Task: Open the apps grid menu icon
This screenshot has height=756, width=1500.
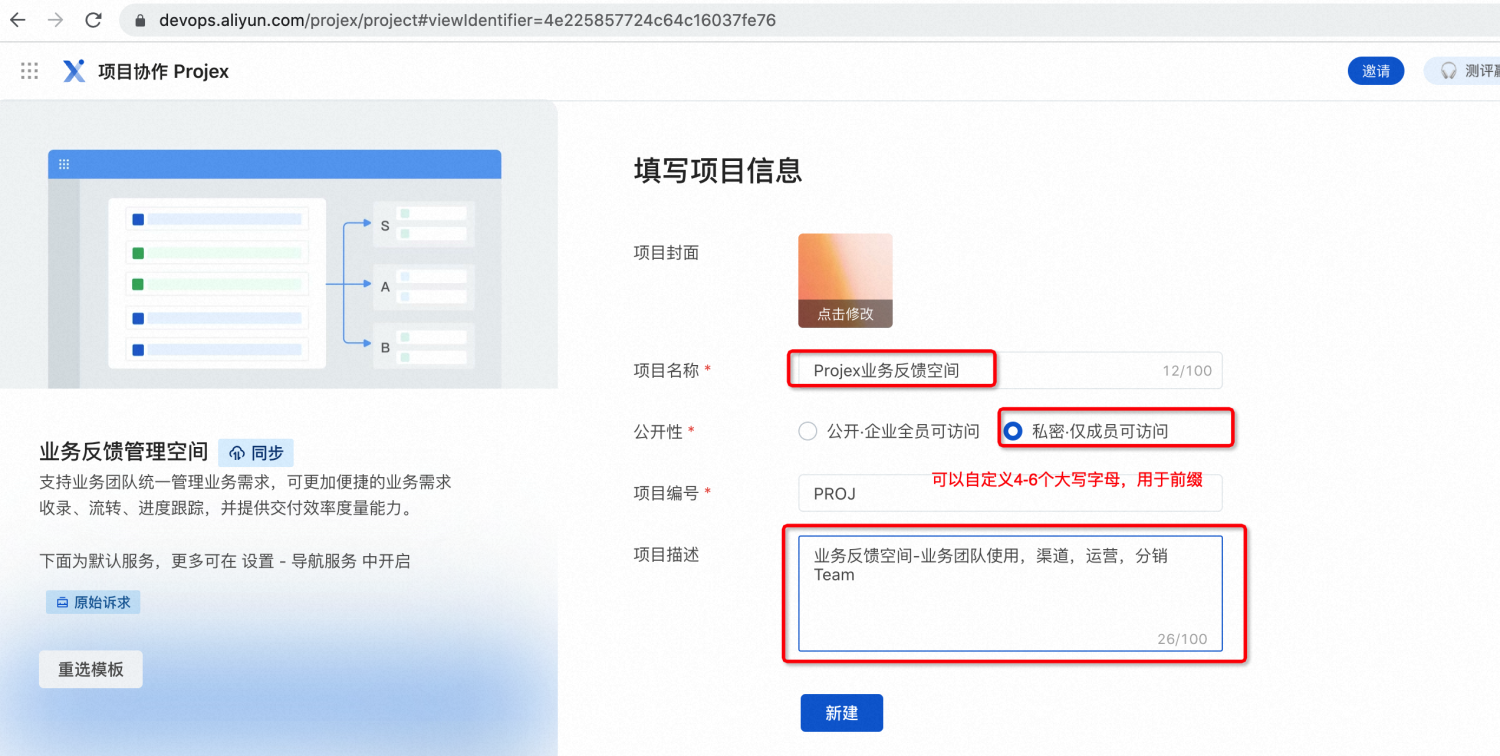Action: (30, 71)
